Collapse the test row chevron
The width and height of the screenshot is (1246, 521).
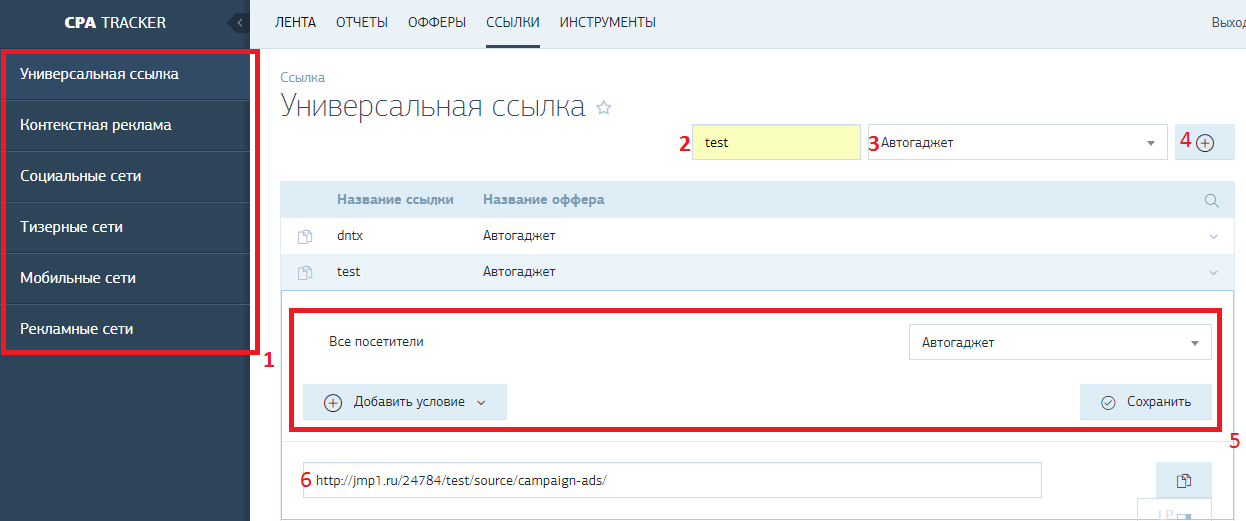[x=1214, y=272]
